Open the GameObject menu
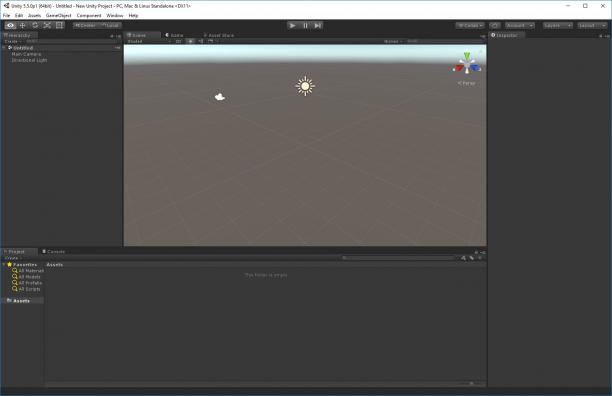The height and width of the screenshot is (396, 612). [x=59, y=16]
